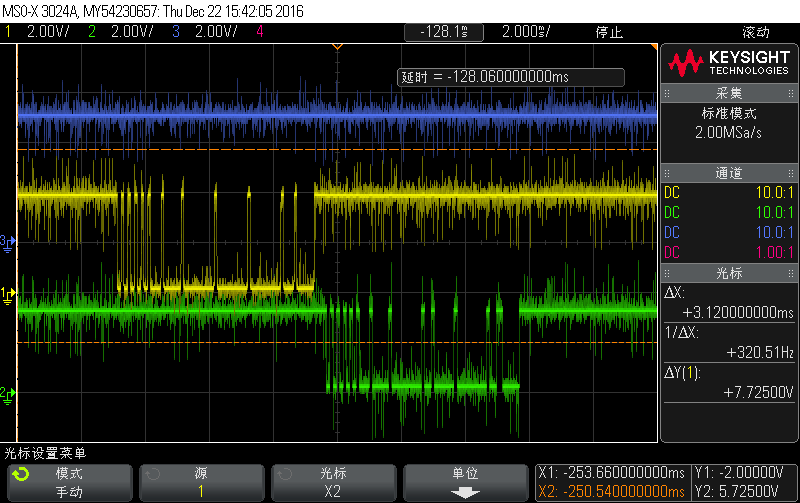Click the Keysight Technologies logo
800x503 pixels.
click(730, 63)
